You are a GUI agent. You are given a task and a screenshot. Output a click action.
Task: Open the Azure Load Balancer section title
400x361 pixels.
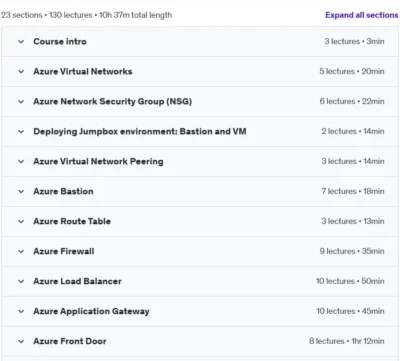tap(77, 281)
